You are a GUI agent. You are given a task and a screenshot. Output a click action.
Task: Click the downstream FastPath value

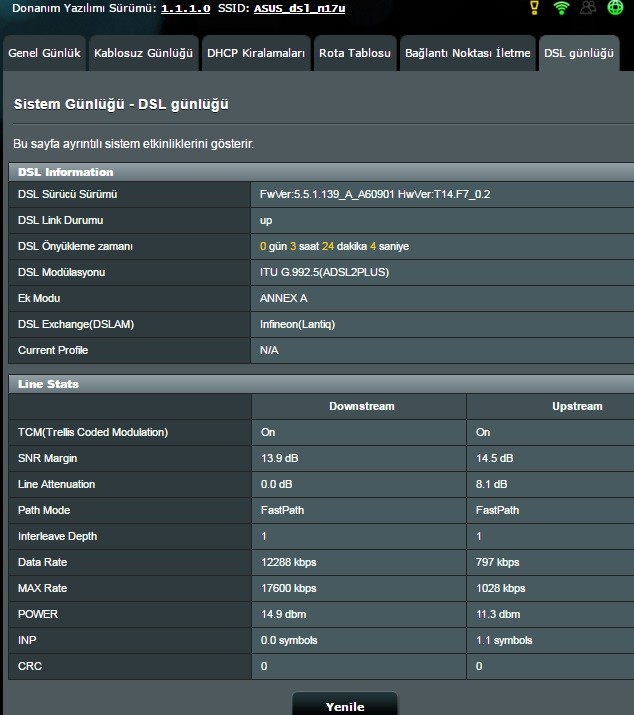(282, 510)
